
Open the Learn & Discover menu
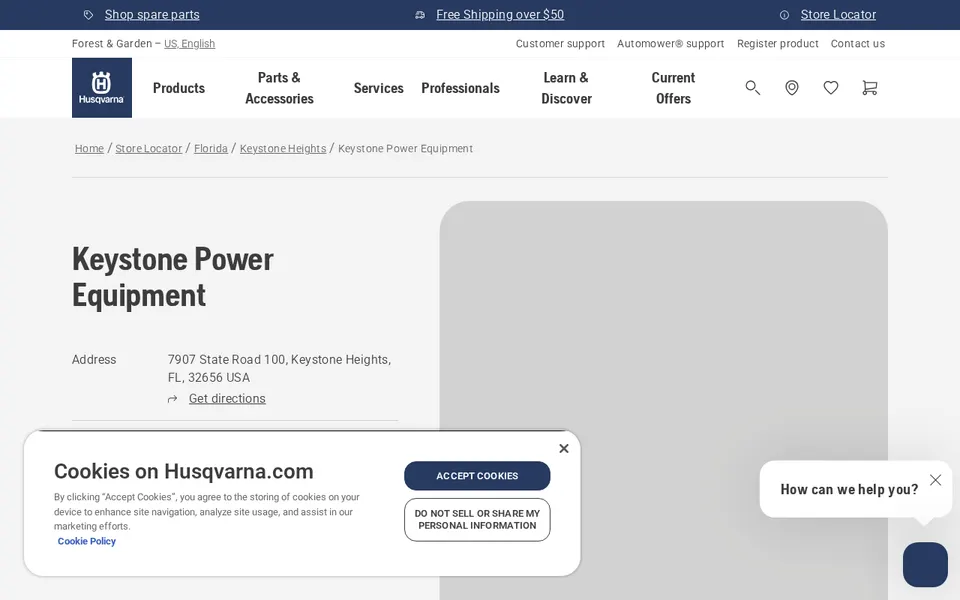(566, 88)
